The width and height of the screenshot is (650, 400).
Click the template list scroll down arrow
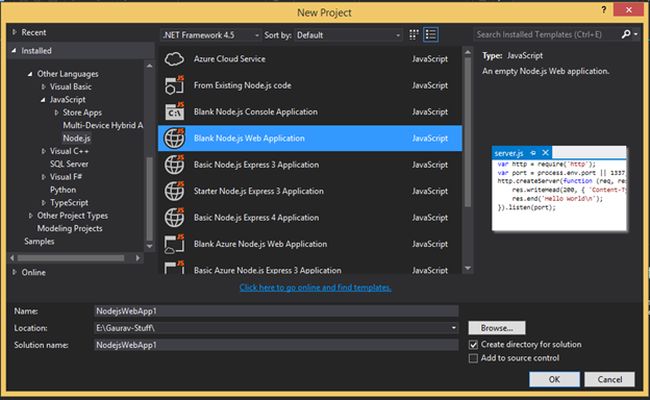(468, 268)
